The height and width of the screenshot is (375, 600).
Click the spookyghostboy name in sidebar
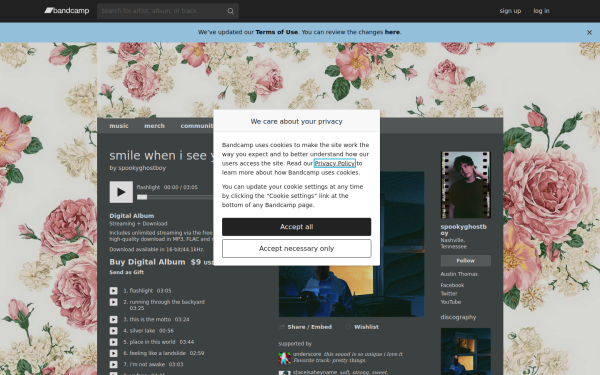(463, 230)
